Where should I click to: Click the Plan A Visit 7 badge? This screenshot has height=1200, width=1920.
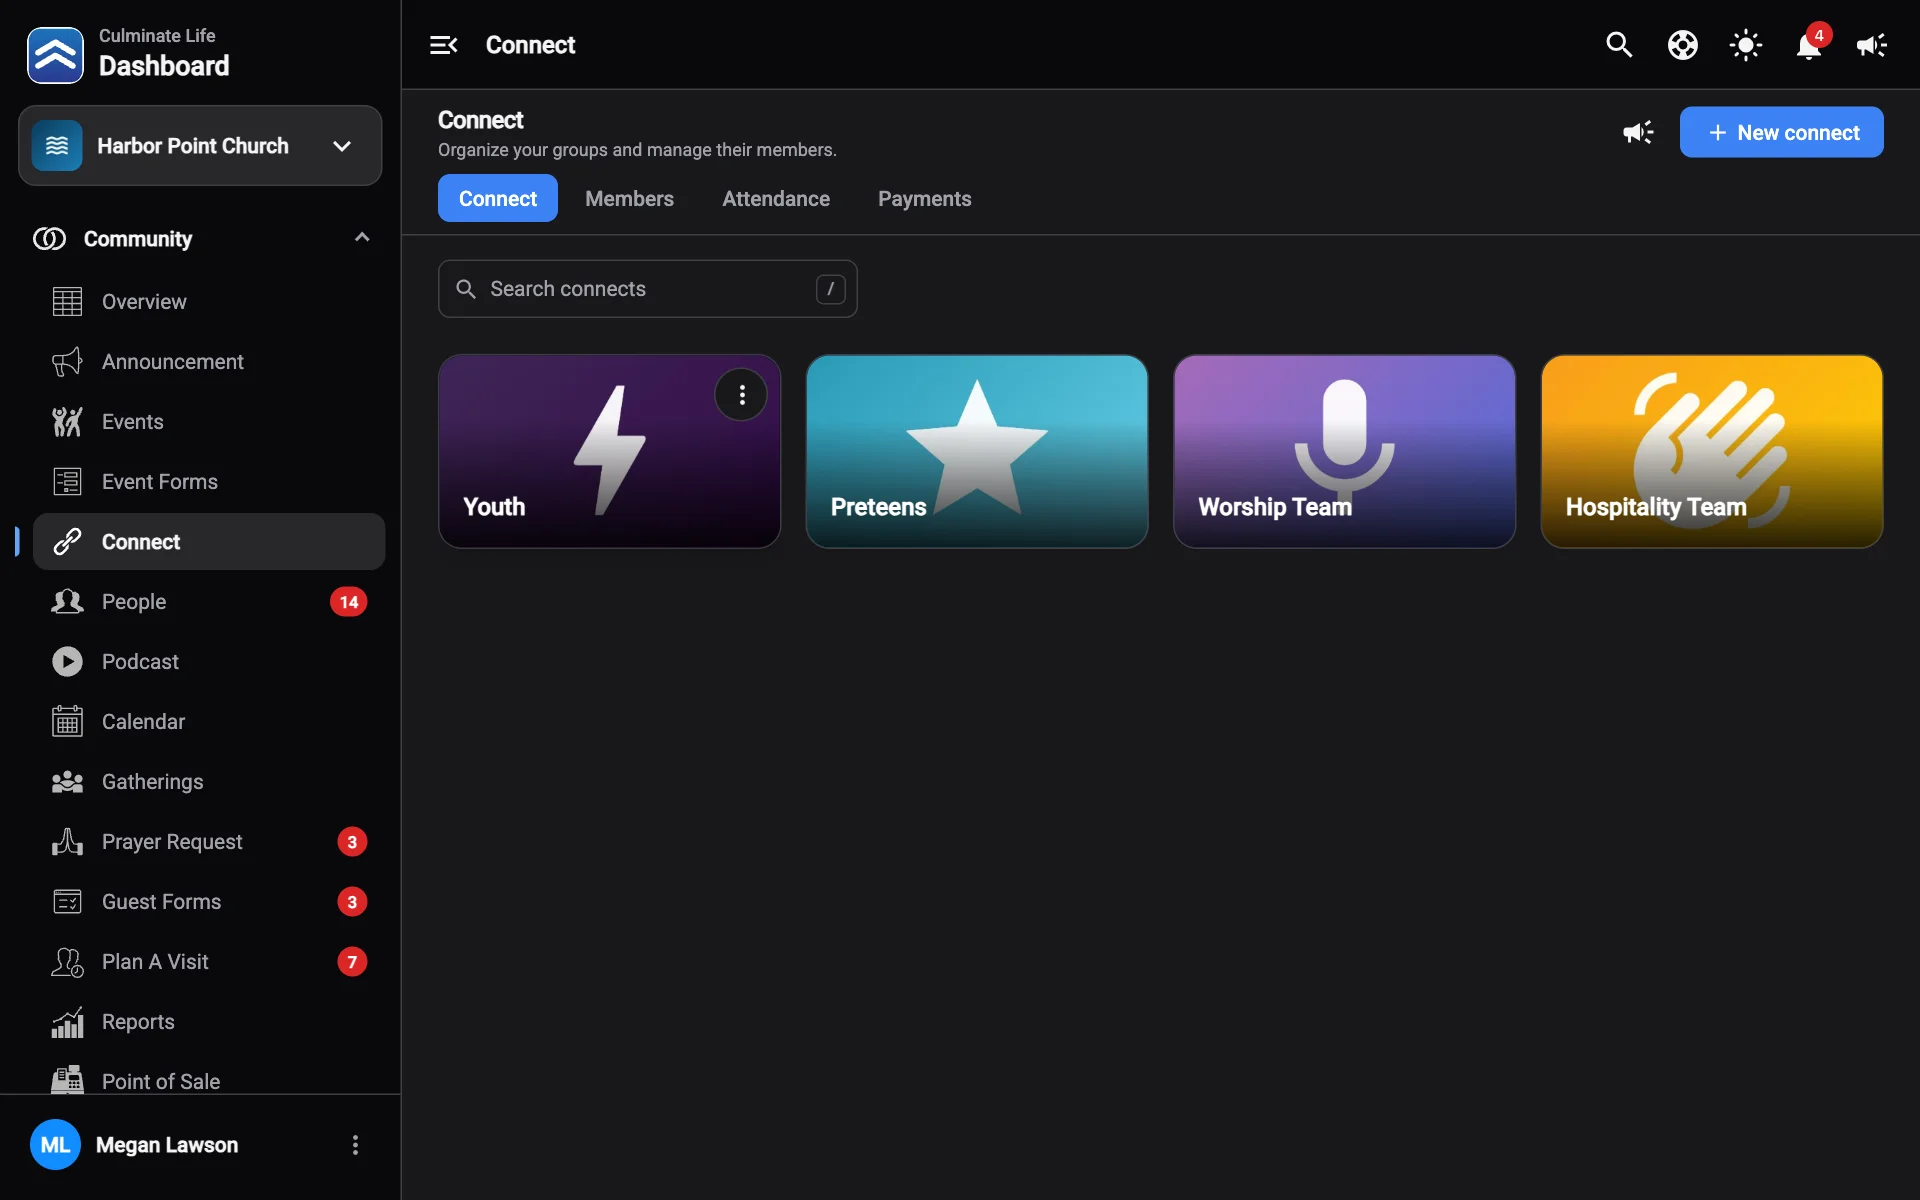[352, 961]
